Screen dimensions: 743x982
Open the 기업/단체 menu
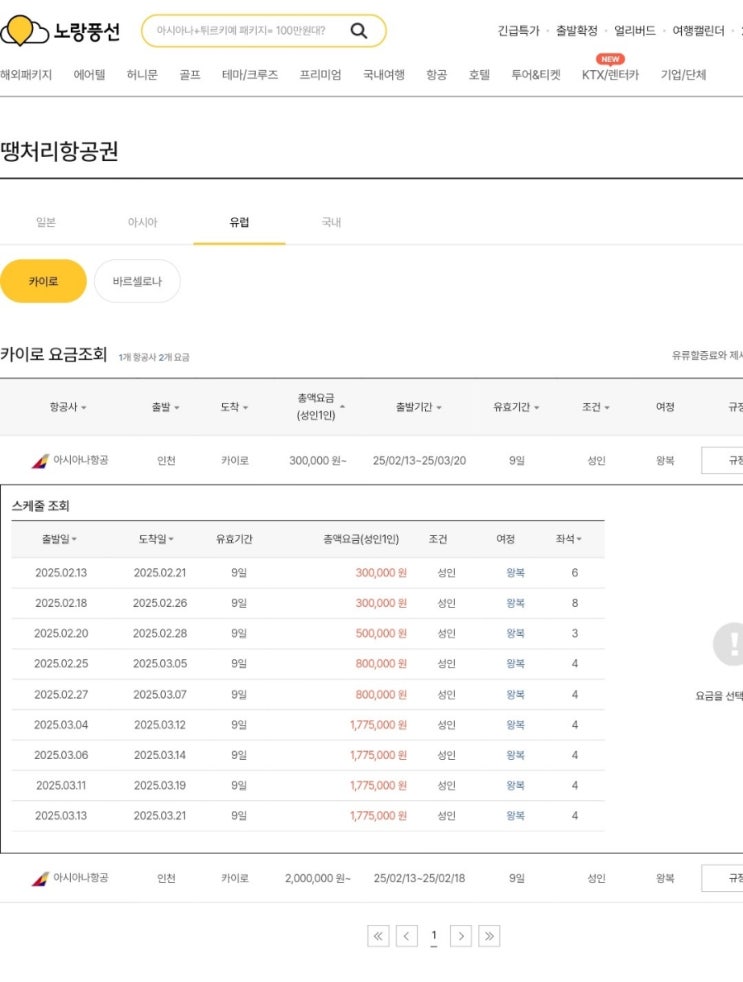click(683, 75)
